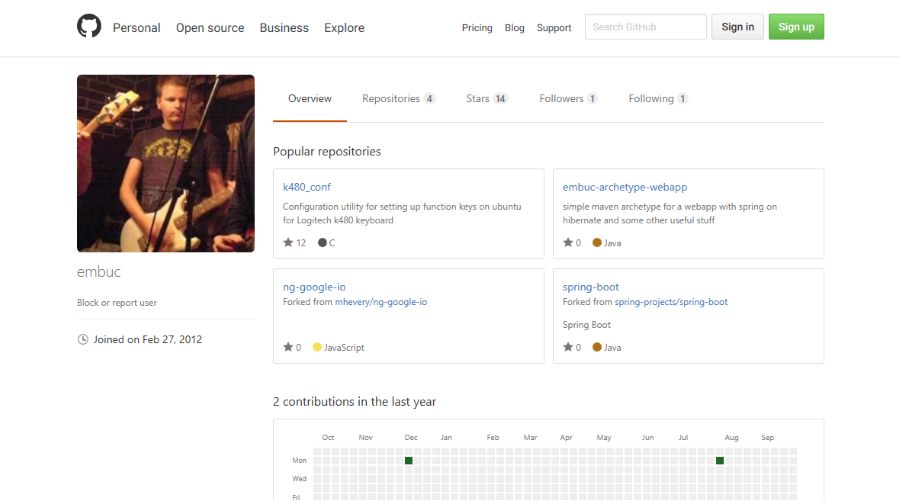Open the Stars tab
Screen dimensions: 900x500
(x=486, y=99)
